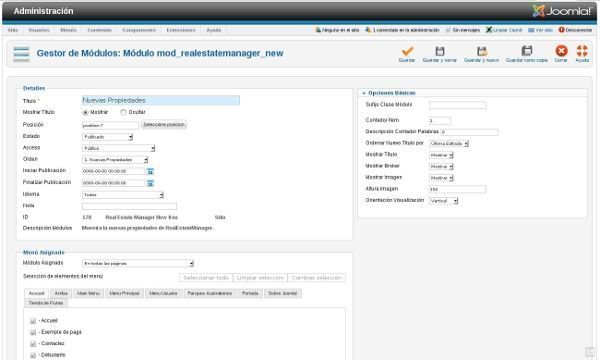Open the Contenido menu
Screen dimensions: 600x360
pos(99,30)
